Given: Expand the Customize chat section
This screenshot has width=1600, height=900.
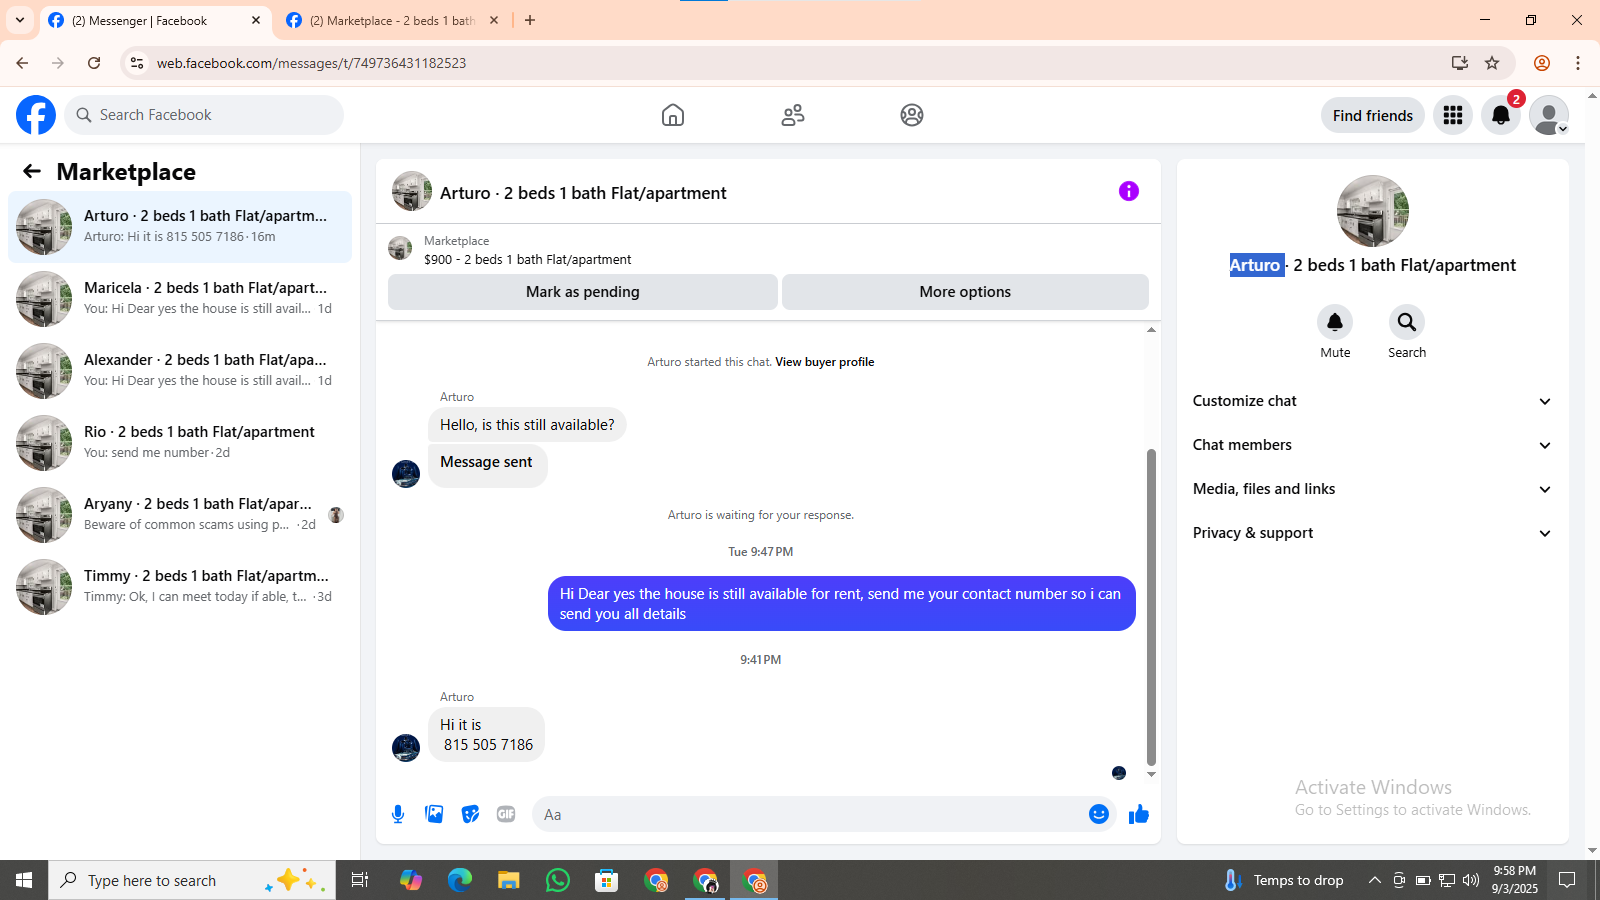Looking at the screenshot, I should 1372,401.
